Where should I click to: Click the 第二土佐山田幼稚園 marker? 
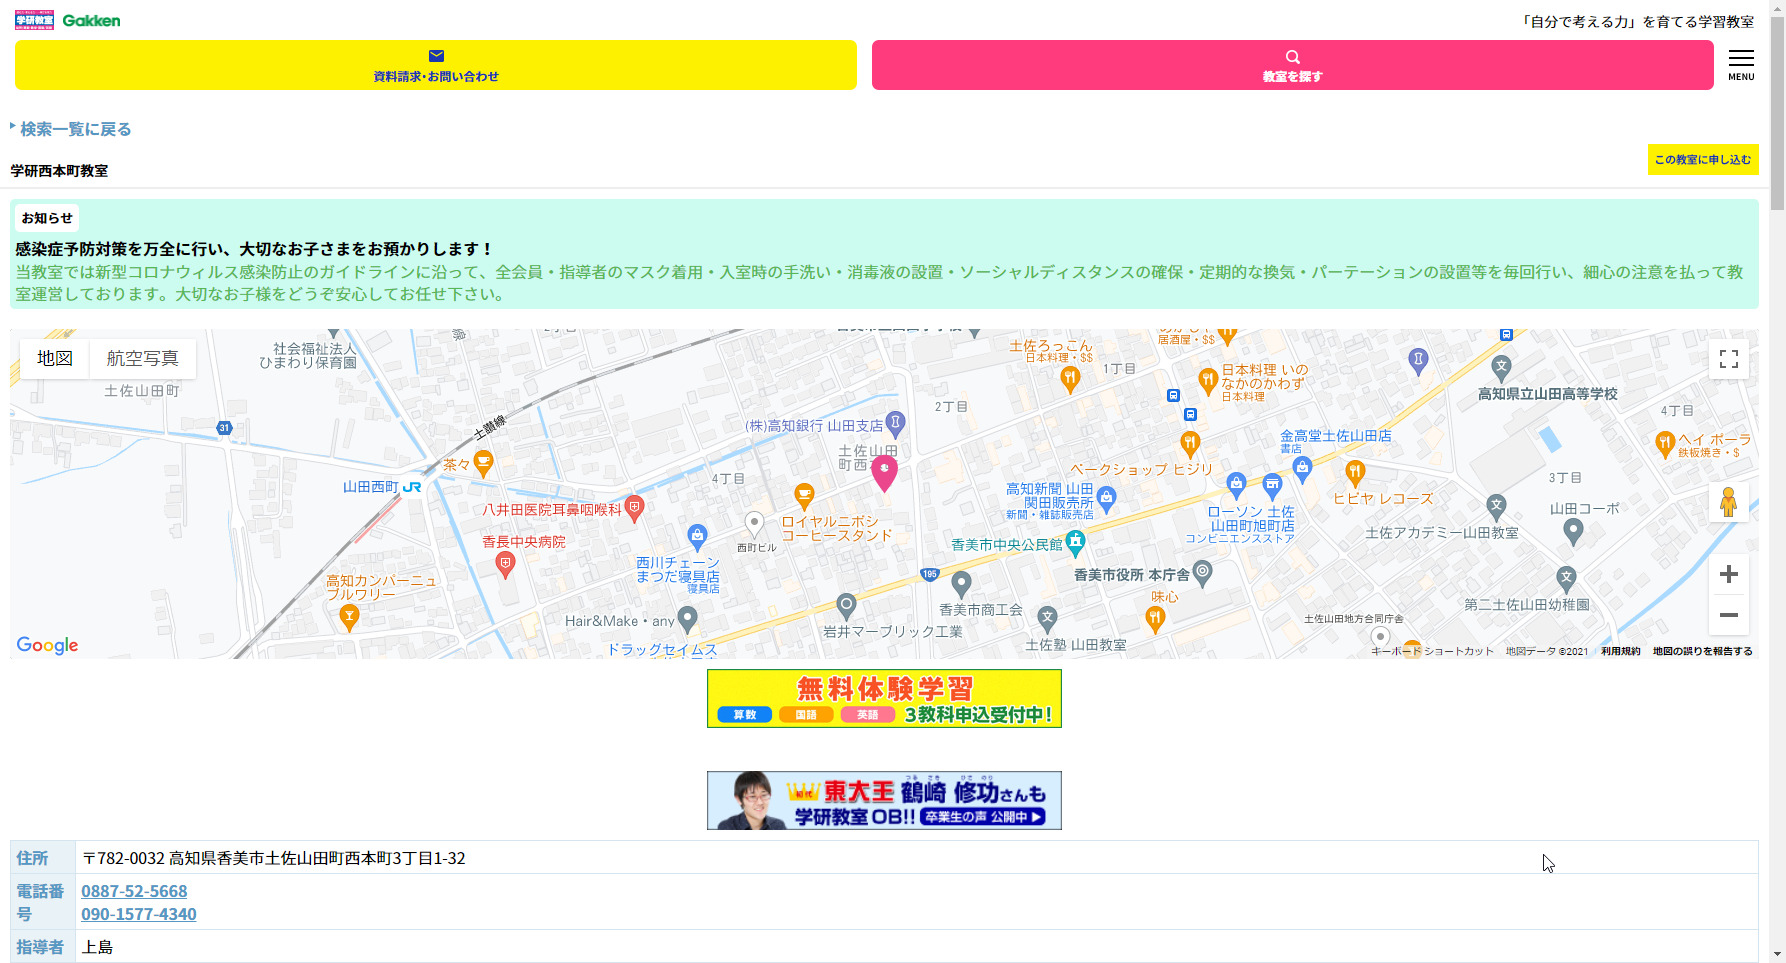click(x=1566, y=578)
